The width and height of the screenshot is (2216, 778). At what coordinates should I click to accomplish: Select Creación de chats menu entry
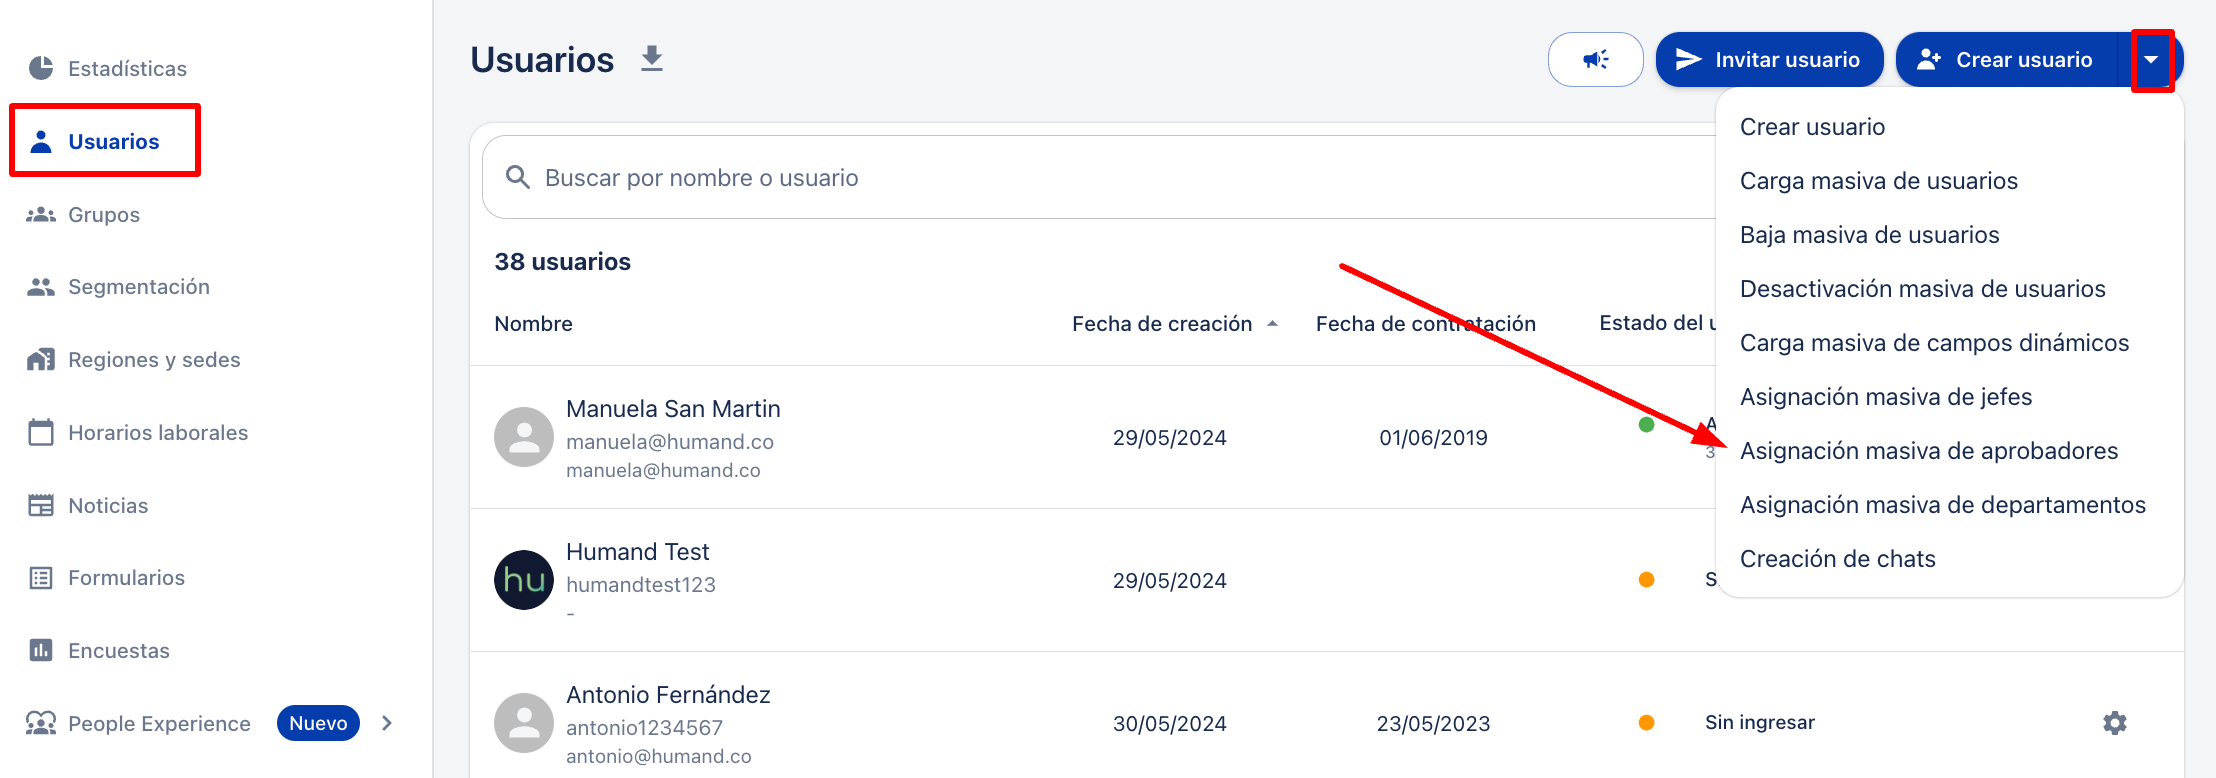point(1837,559)
